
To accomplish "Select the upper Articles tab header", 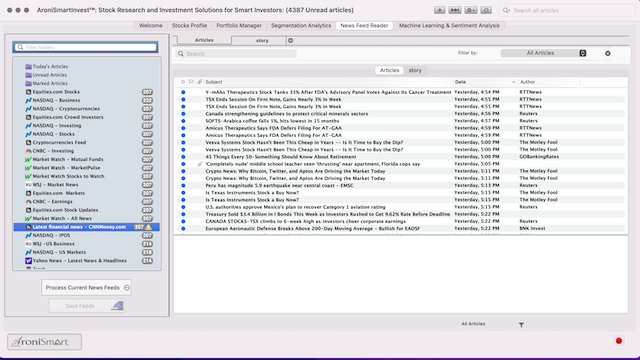I will [204, 40].
